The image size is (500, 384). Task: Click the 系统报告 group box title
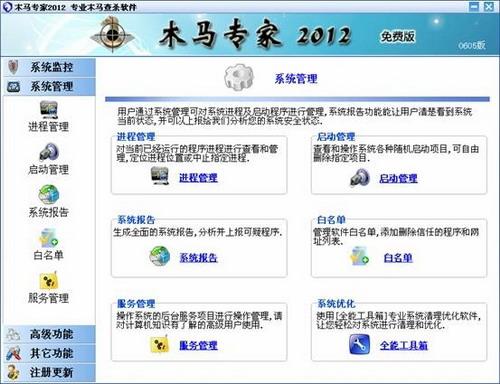click(x=136, y=220)
